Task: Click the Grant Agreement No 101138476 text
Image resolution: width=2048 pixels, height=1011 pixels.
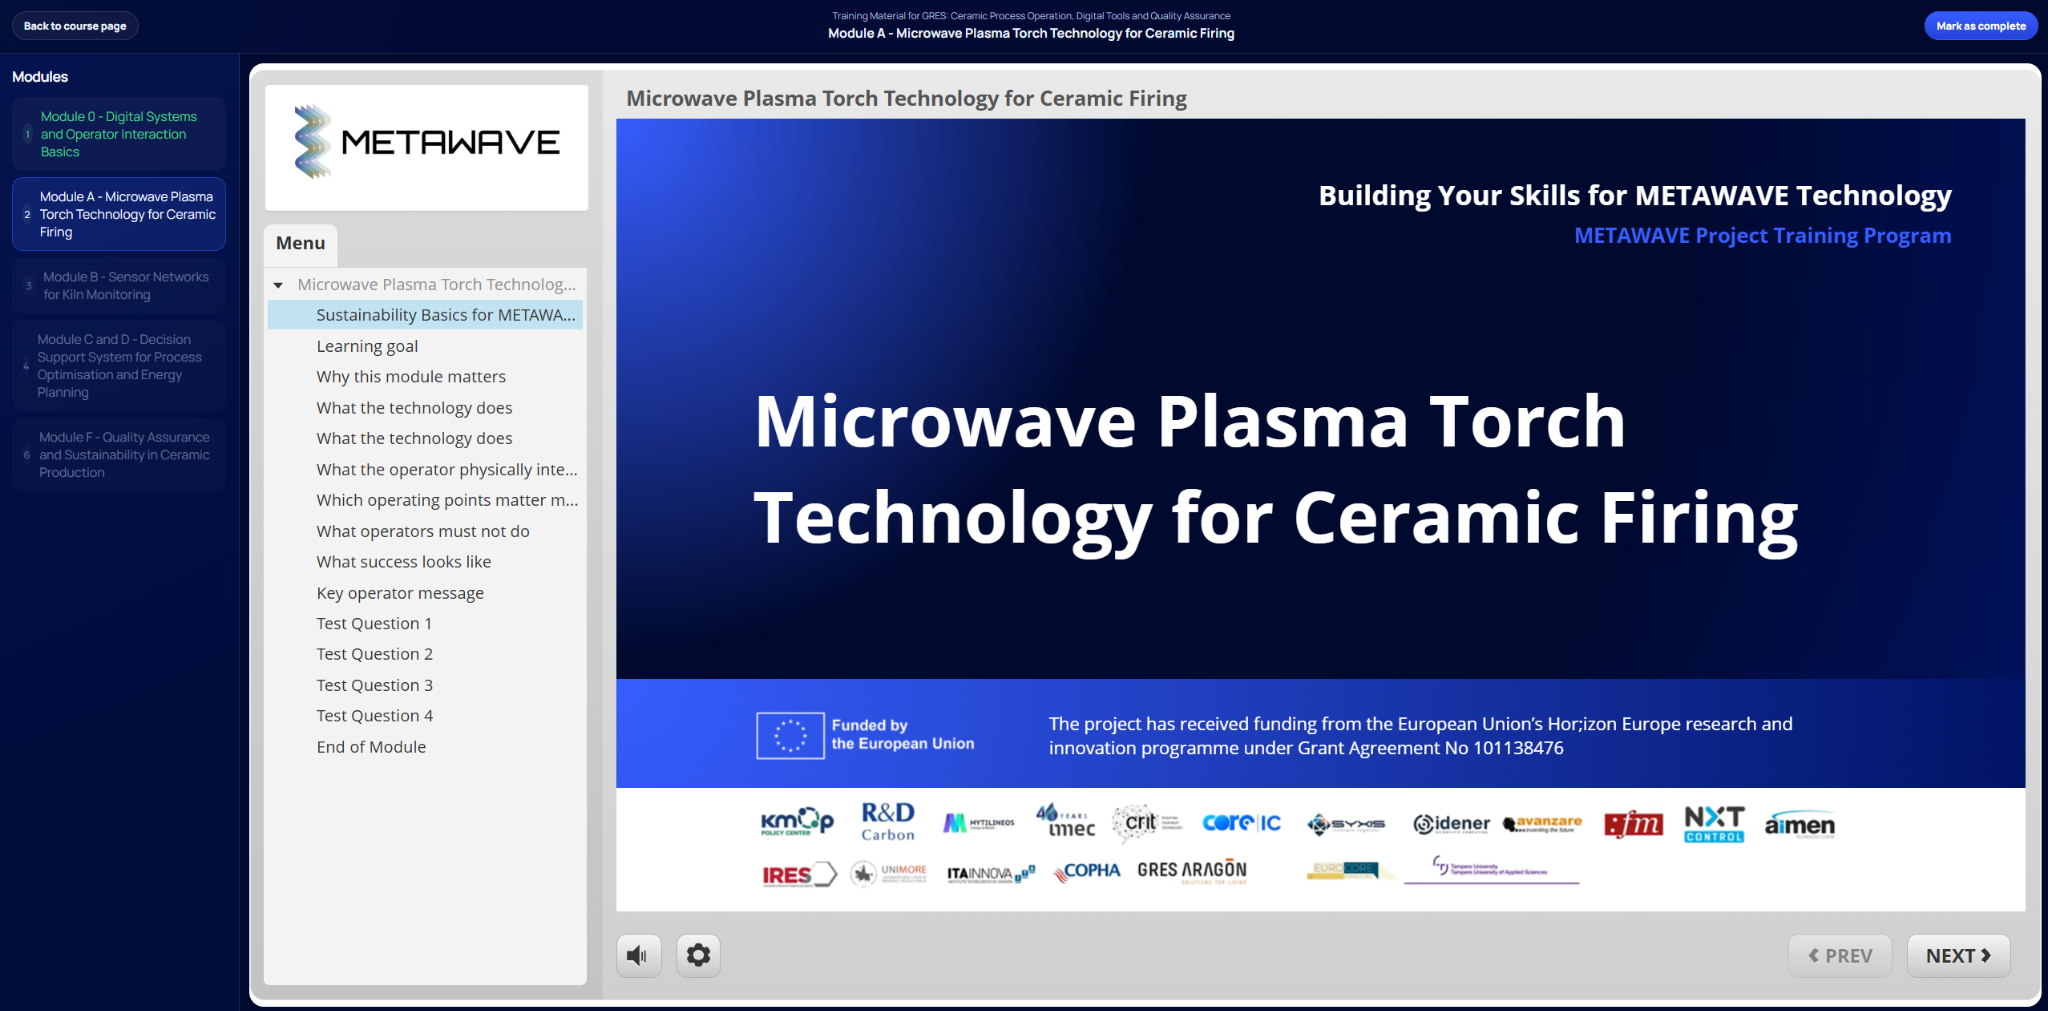Action: click(x=1431, y=748)
